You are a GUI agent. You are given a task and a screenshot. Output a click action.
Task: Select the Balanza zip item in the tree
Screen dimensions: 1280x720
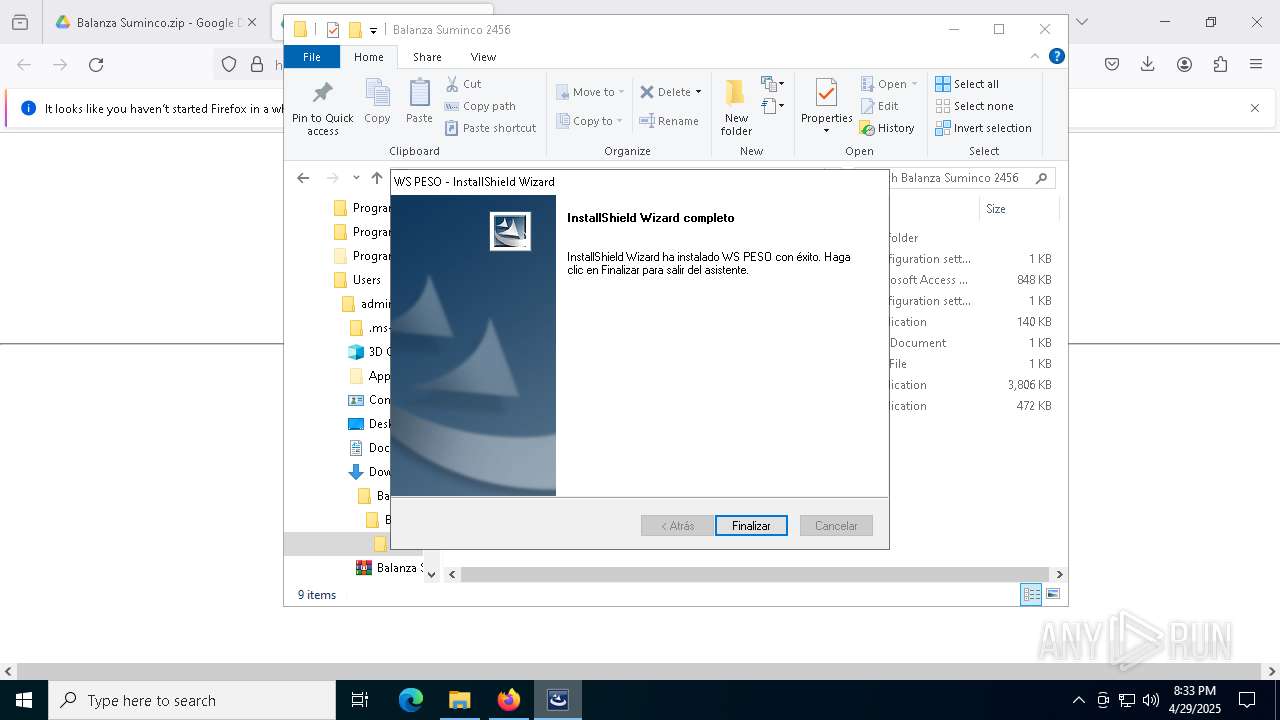tap(390, 568)
